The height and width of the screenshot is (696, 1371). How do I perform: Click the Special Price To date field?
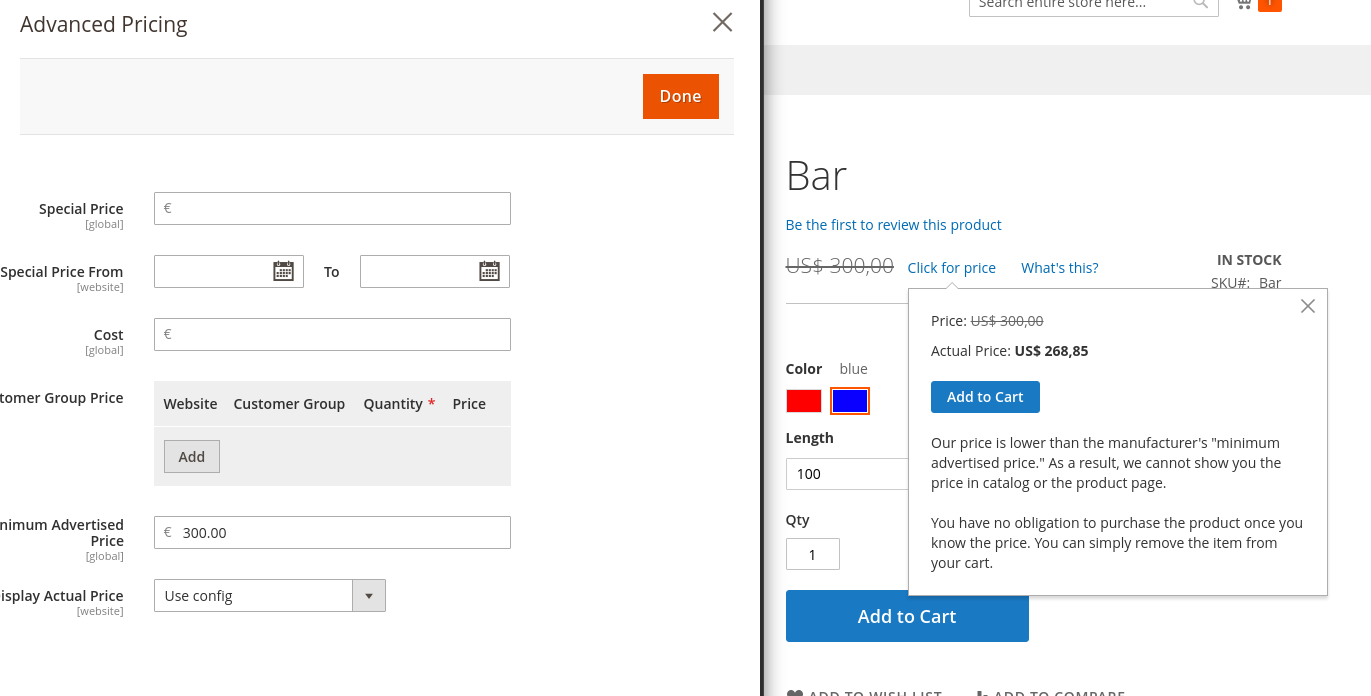point(435,271)
